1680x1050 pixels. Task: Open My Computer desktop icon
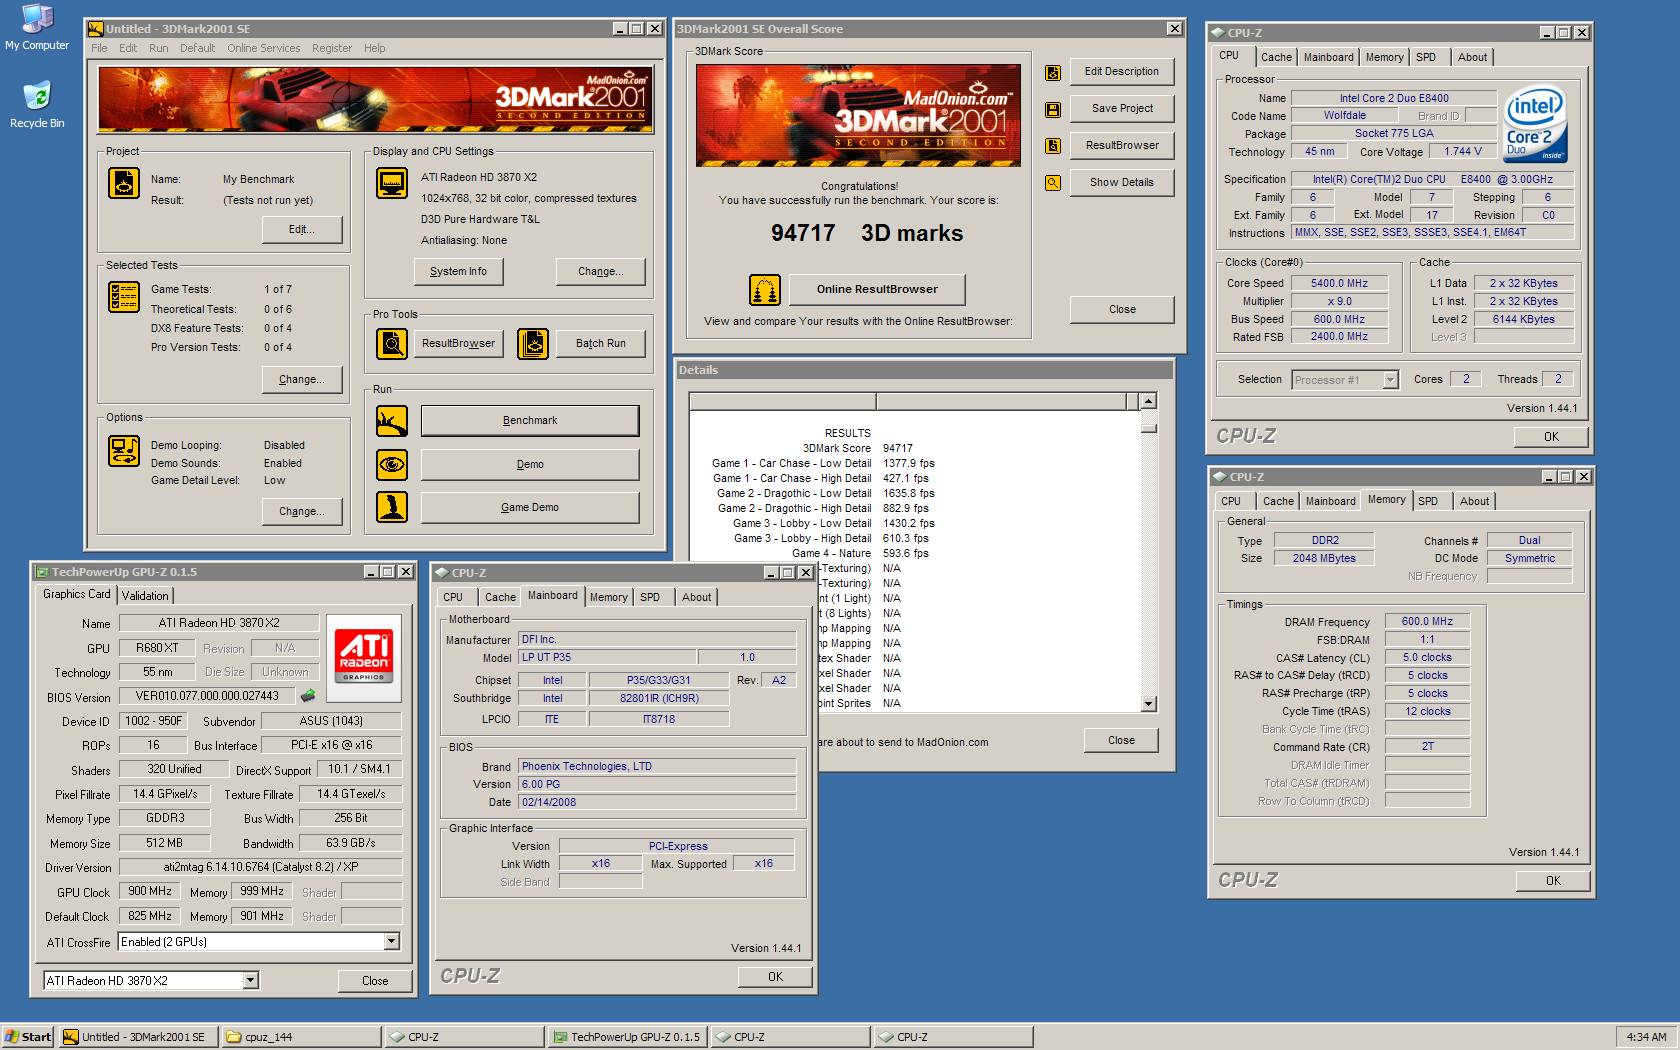tap(37, 27)
